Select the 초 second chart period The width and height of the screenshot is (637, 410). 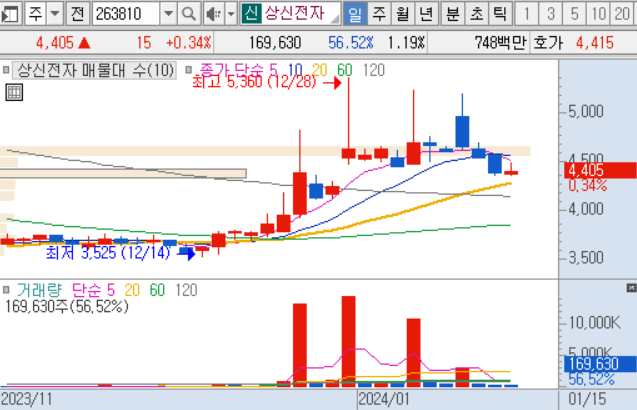476,14
